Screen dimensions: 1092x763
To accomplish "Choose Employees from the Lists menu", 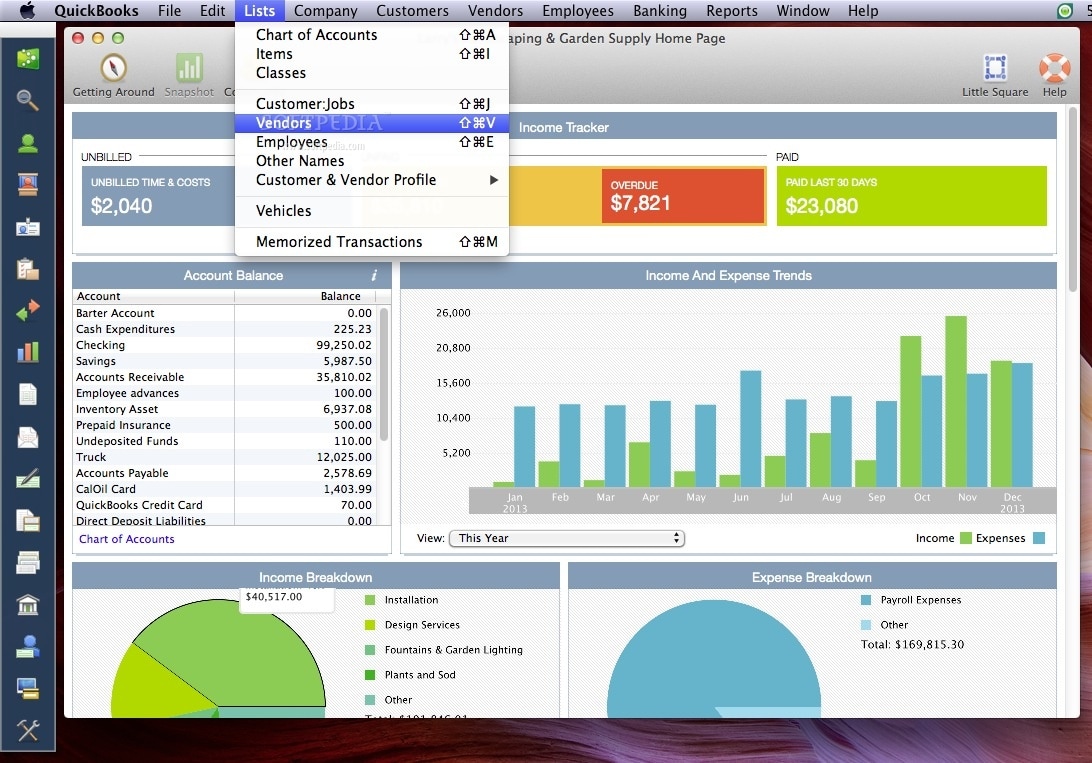I will pos(372,142).
